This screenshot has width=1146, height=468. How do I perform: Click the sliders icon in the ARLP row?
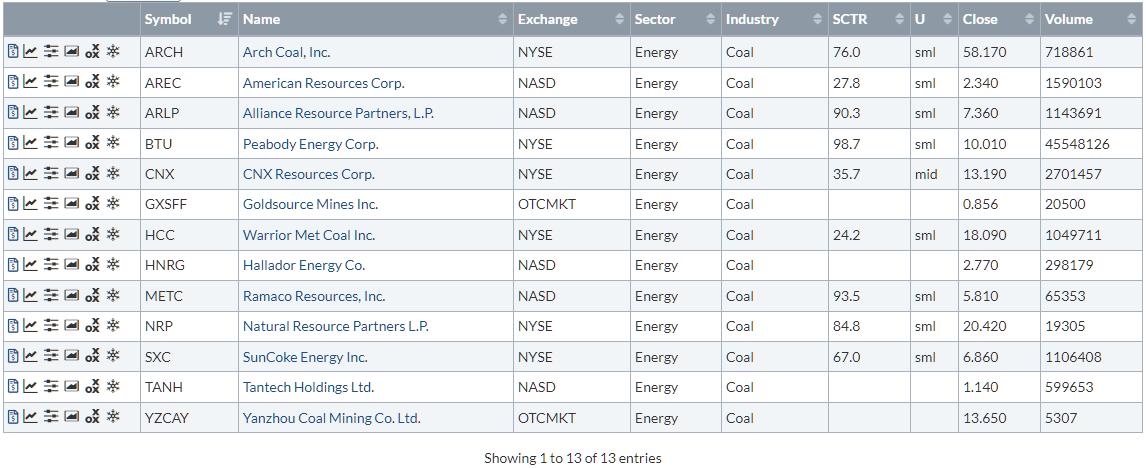pyautogui.click(x=51, y=113)
